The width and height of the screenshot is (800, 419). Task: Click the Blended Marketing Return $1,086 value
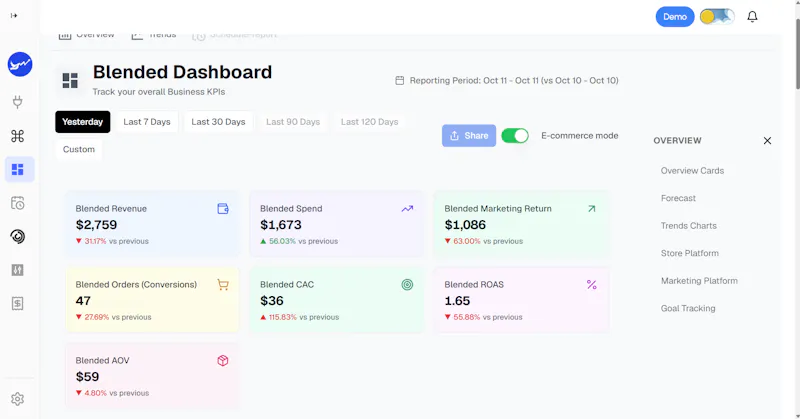coord(465,225)
